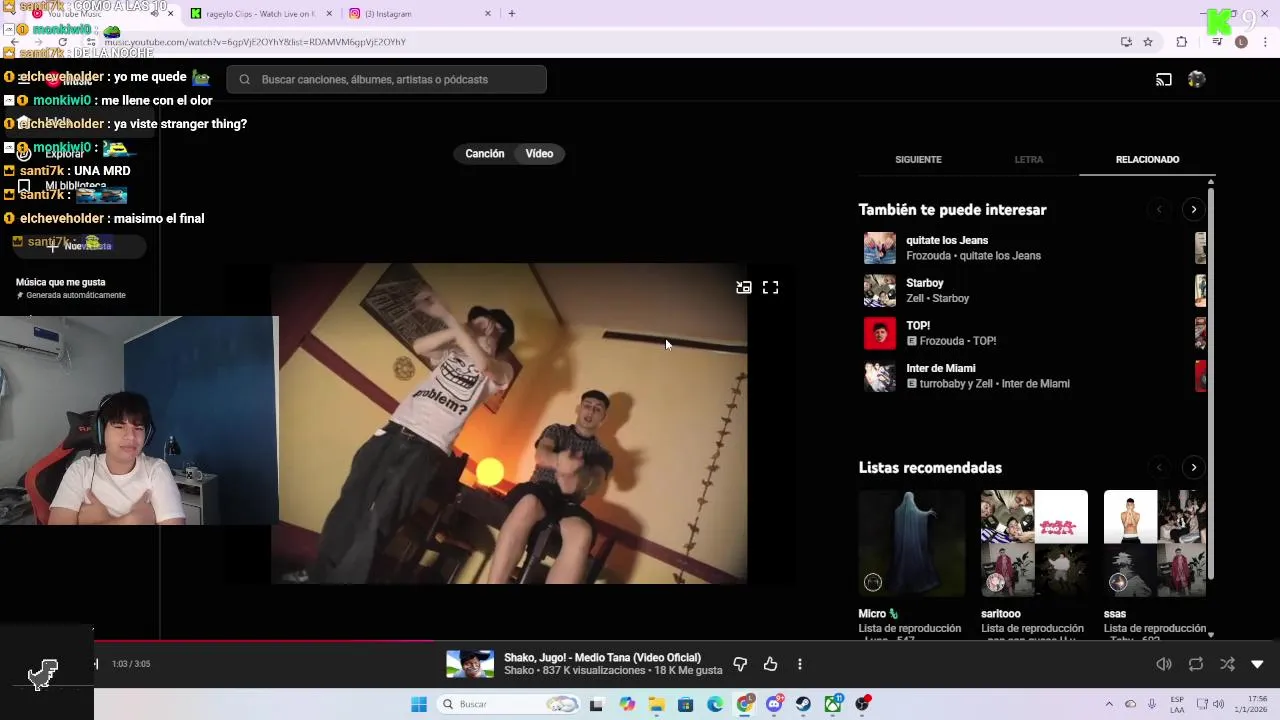Open Discord from taskbar

pyautogui.click(x=774, y=704)
